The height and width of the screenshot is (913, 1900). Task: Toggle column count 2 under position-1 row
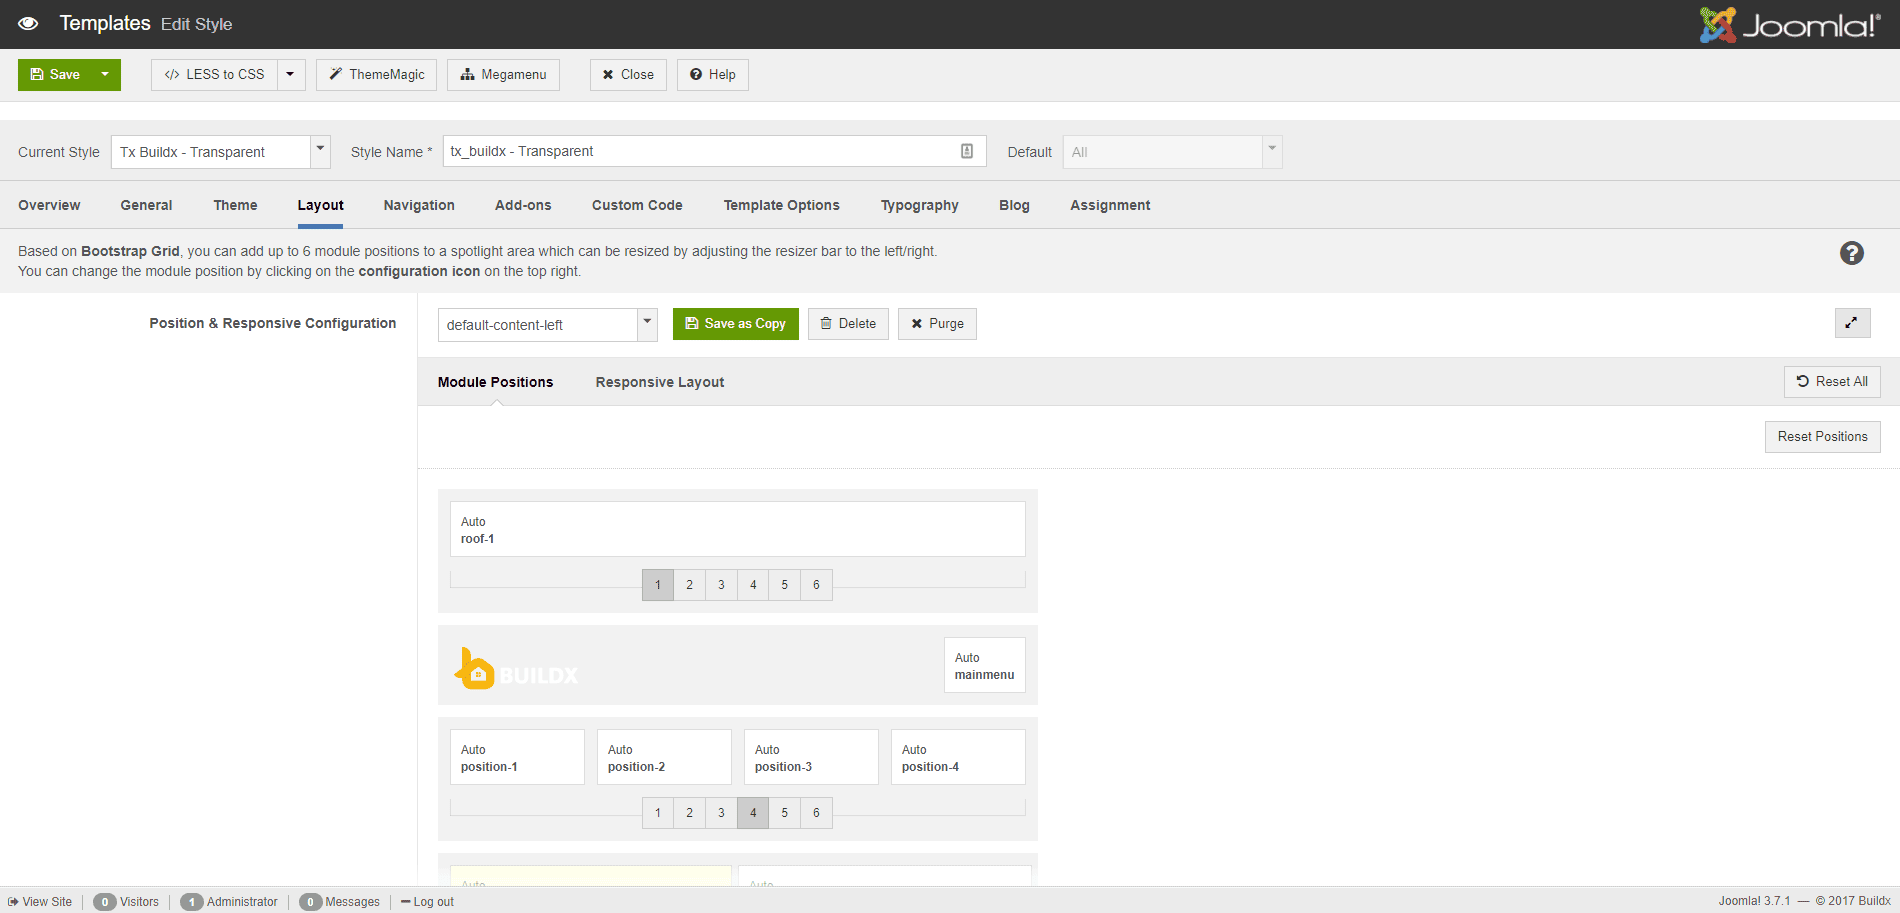pos(689,812)
